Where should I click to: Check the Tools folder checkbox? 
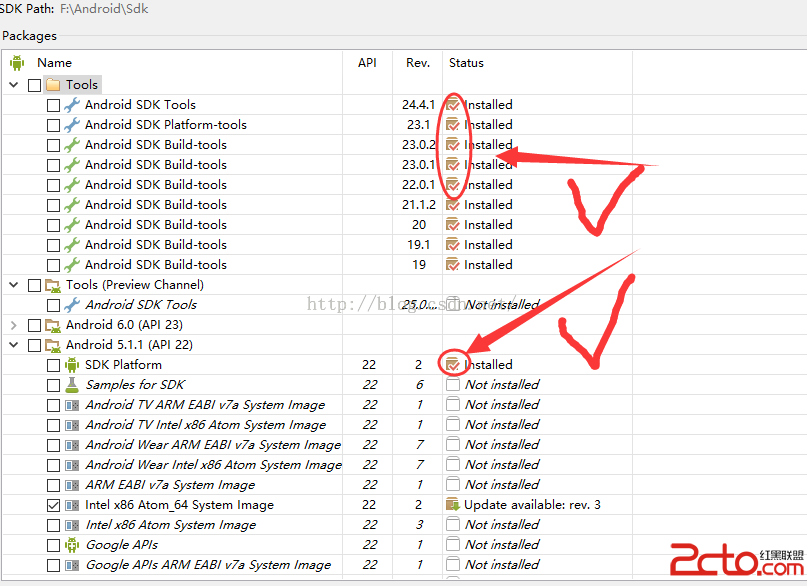[x=34, y=85]
